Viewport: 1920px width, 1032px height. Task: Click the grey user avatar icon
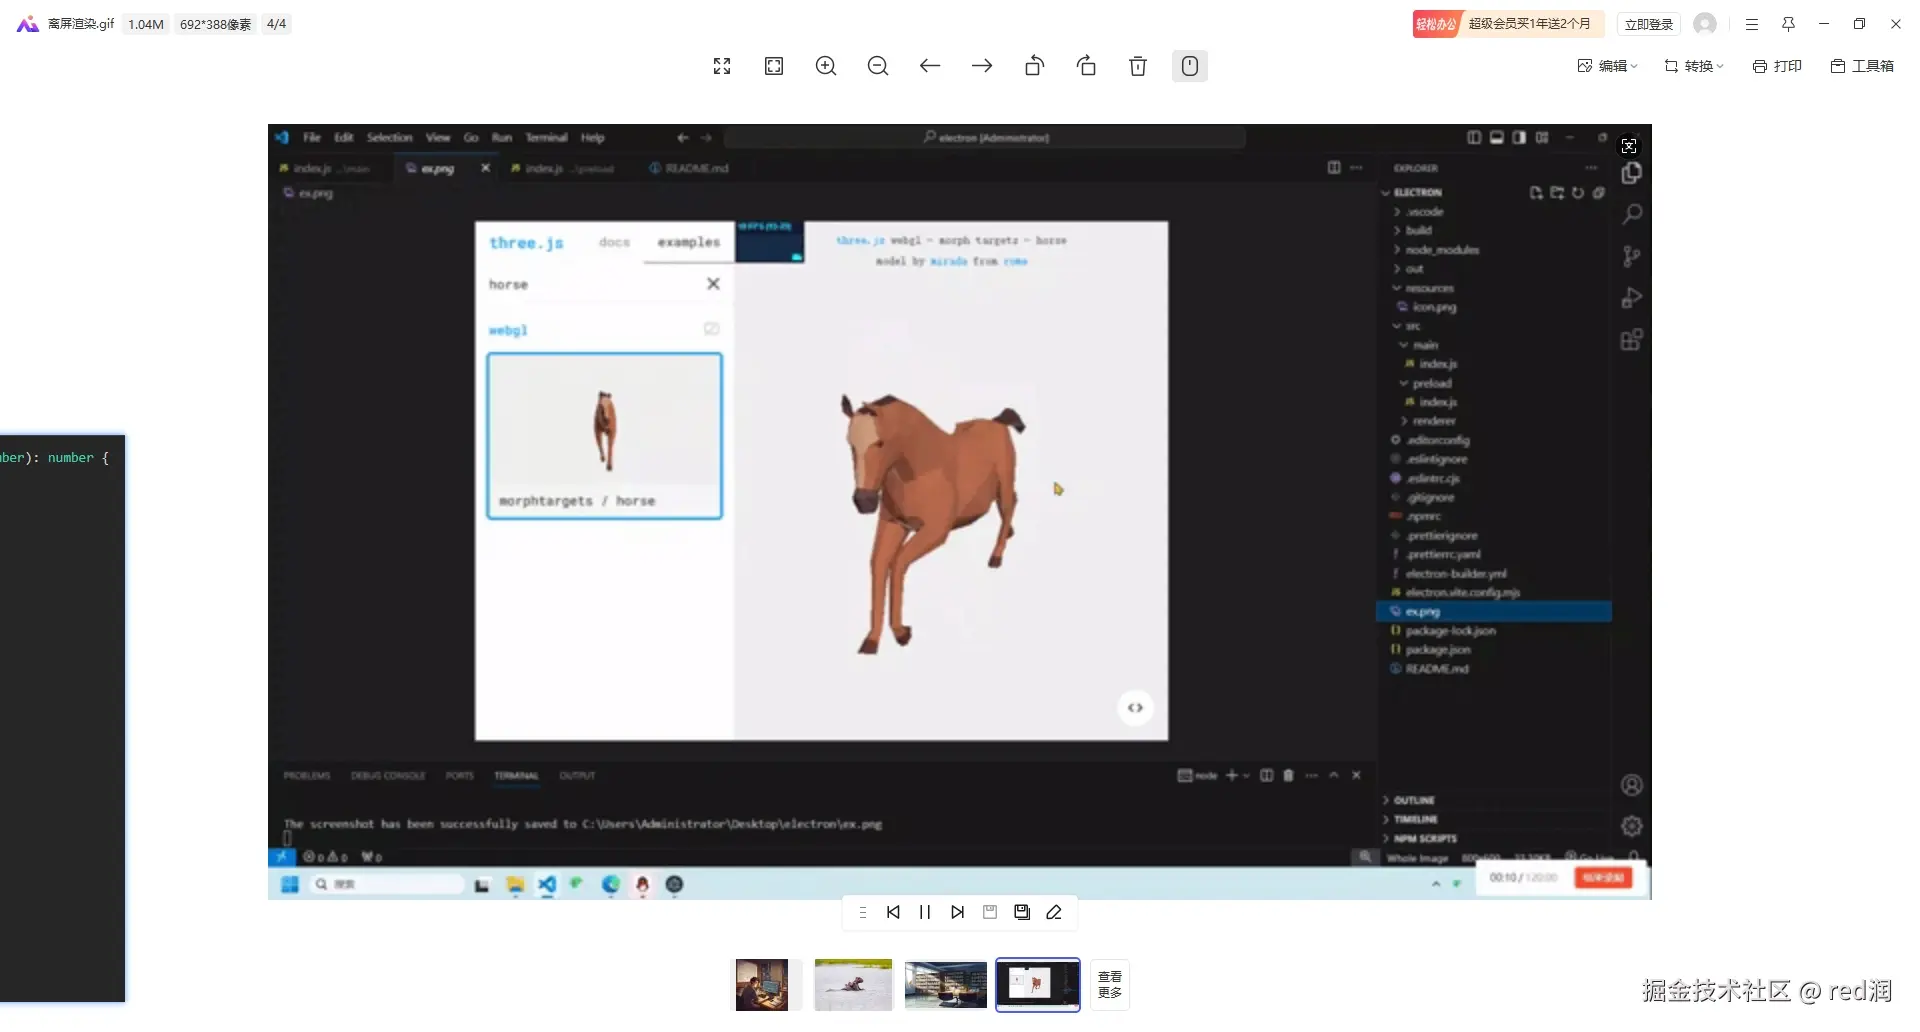(x=1706, y=24)
